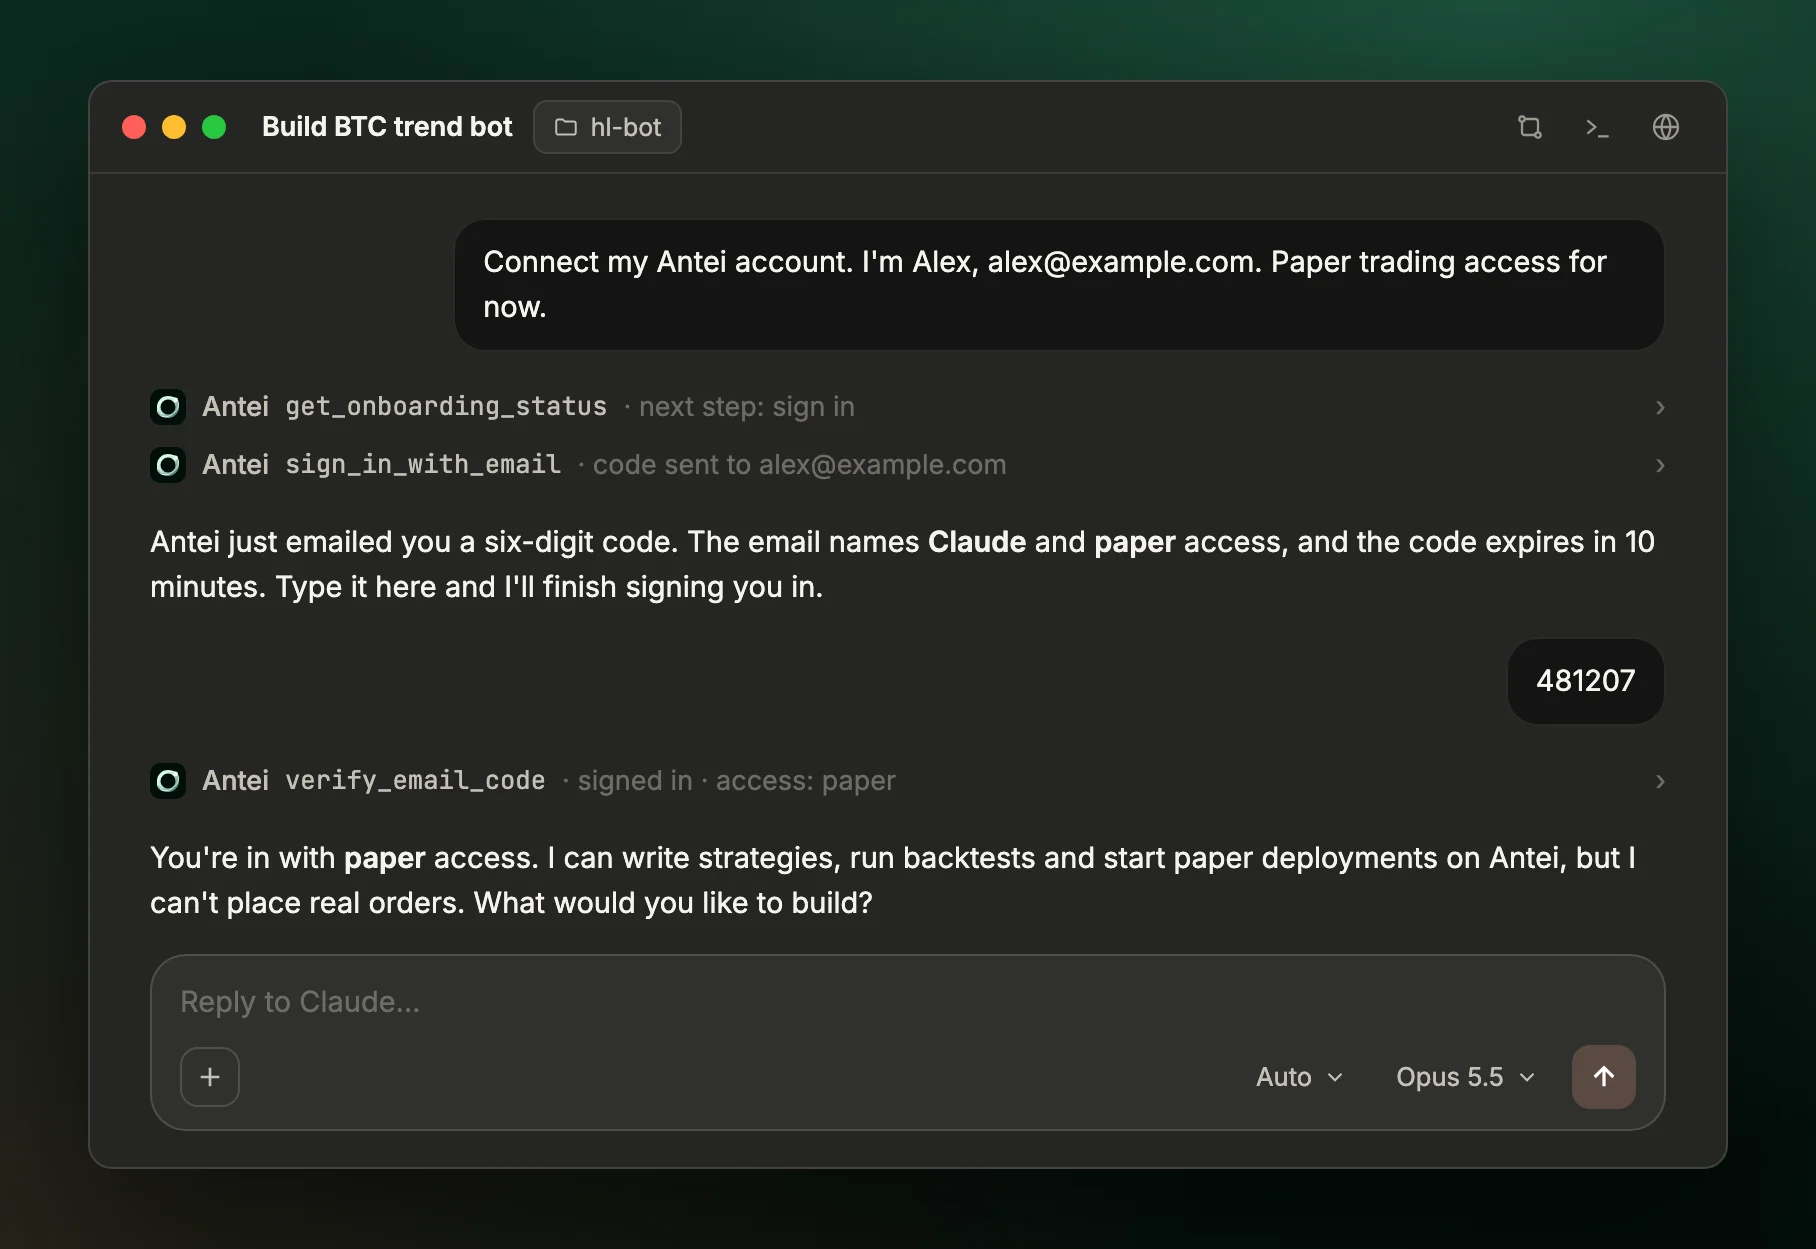
Task: Click the 'Antei just emailed you' reply paragraph
Action: (902, 564)
